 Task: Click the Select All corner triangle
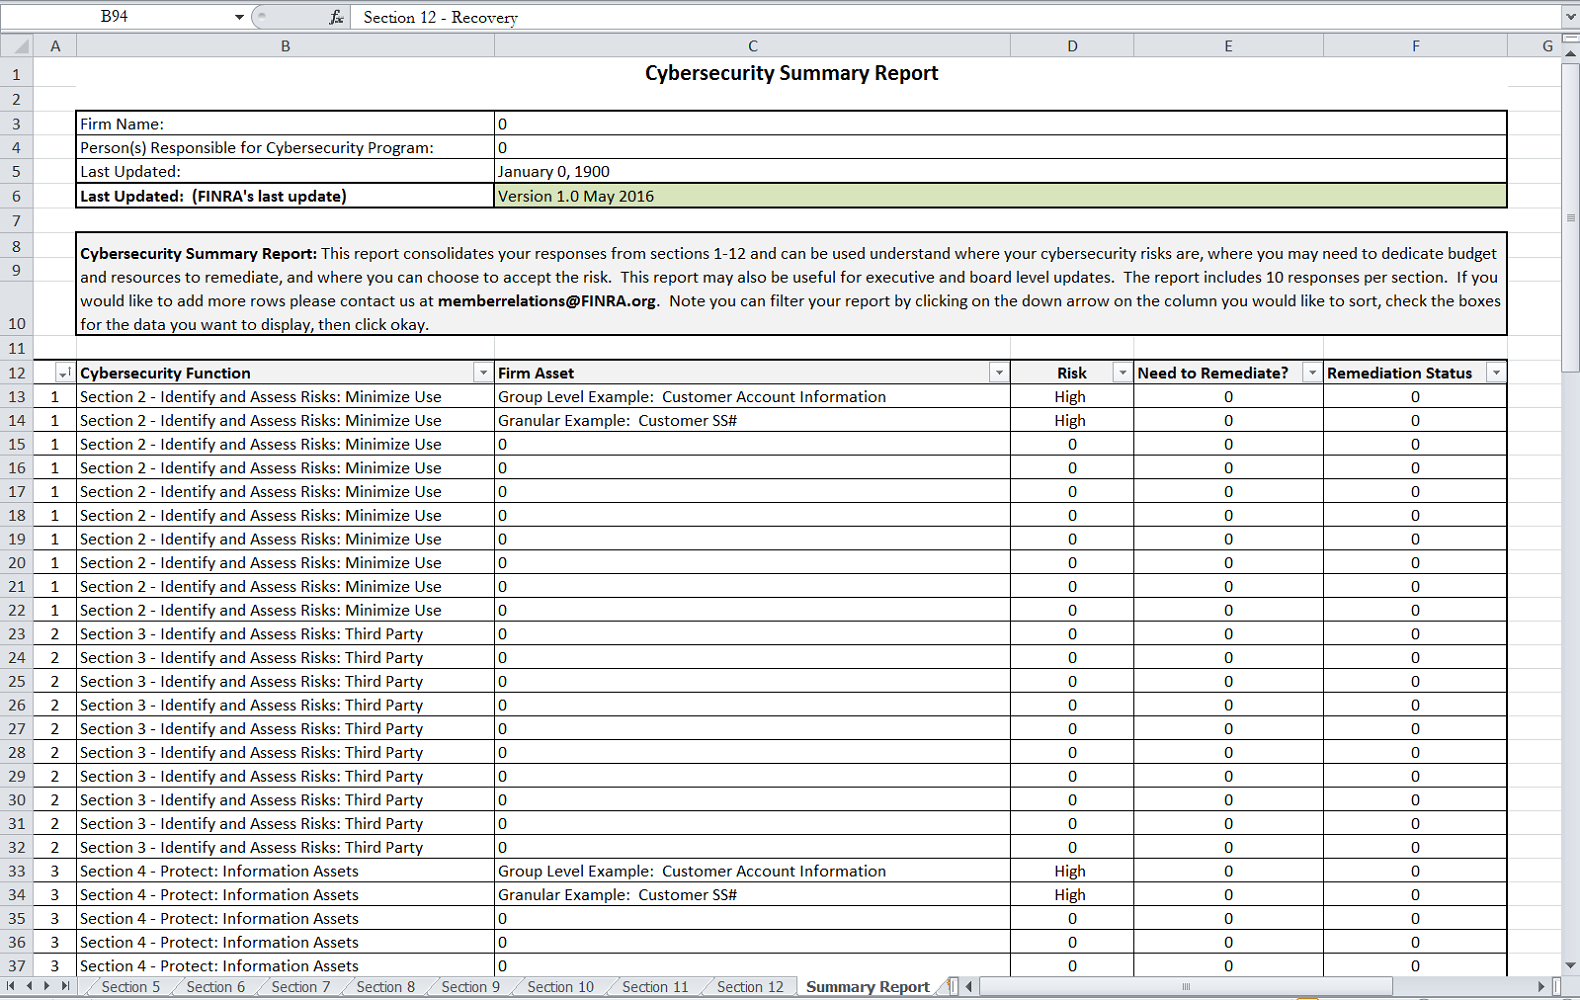pos(17,46)
